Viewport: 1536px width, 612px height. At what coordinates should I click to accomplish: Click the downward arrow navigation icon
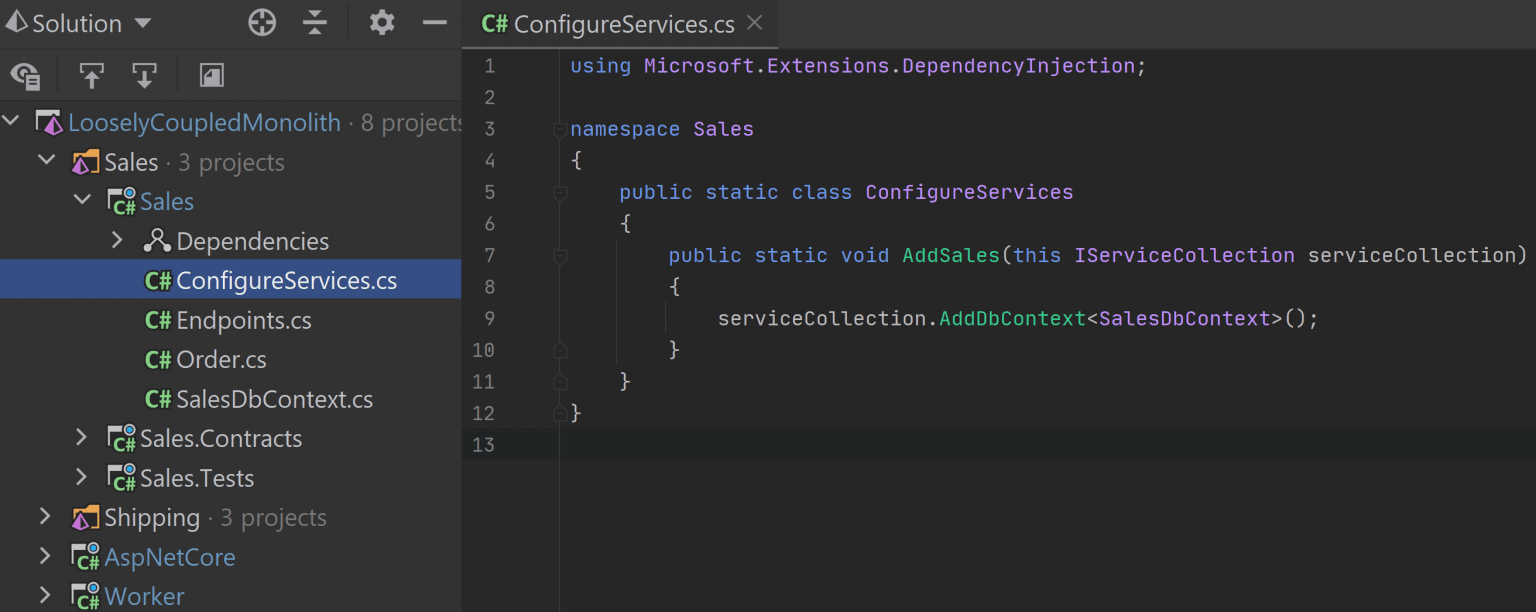145,75
